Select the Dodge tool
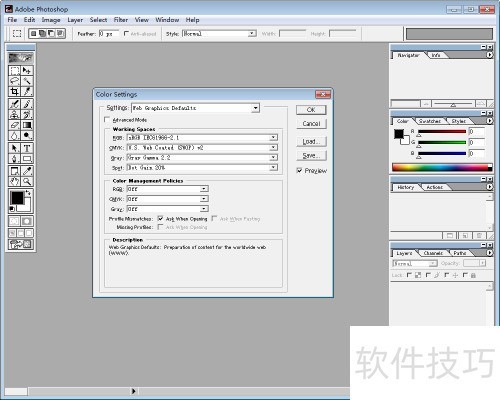This screenshot has height=400, width=500. (27, 135)
